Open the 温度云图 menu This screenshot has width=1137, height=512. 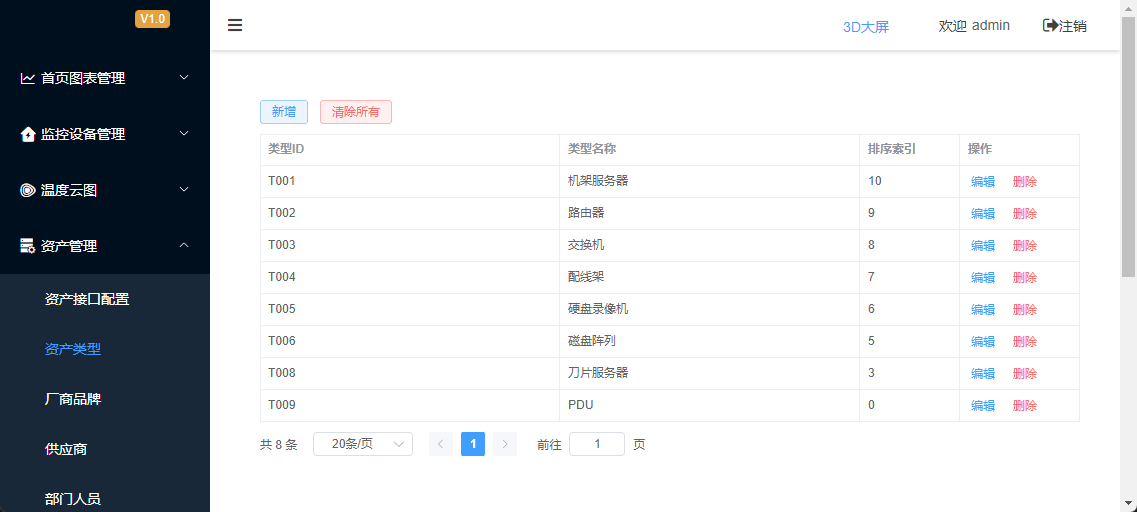(105, 190)
